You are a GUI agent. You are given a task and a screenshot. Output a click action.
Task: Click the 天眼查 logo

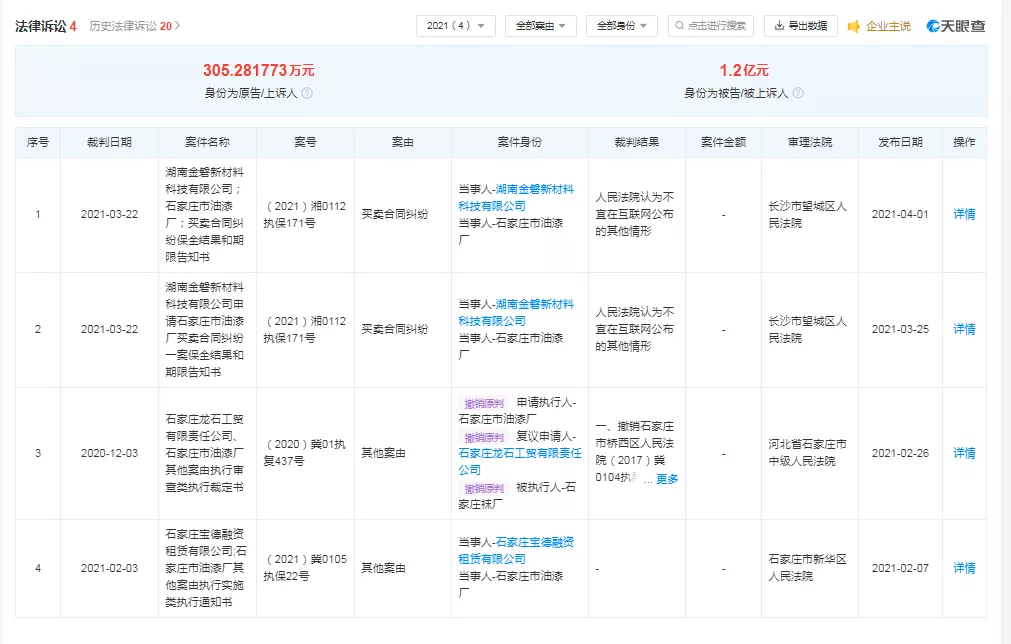click(x=956, y=26)
